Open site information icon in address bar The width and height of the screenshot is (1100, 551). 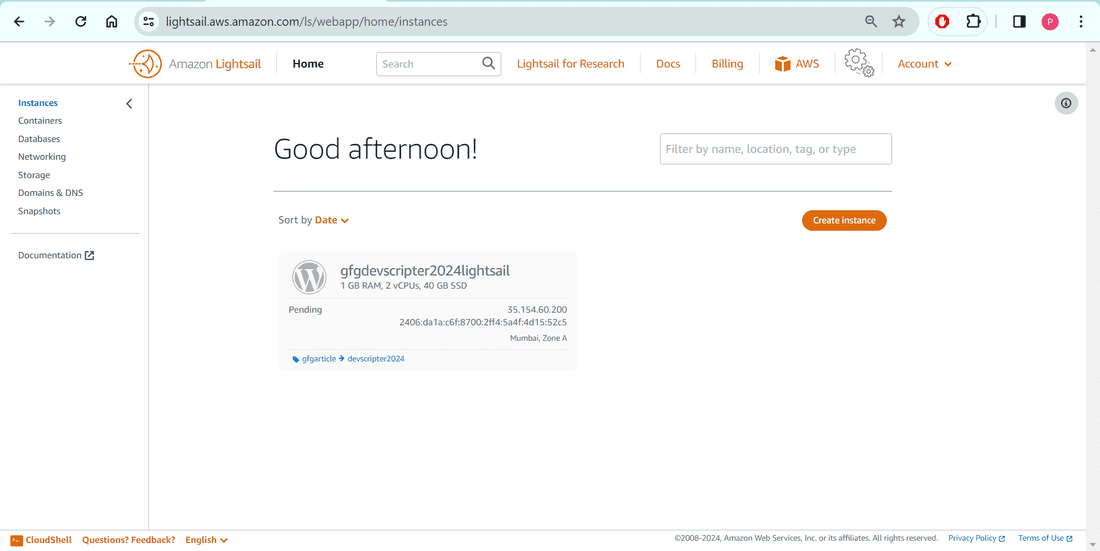pos(149,22)
